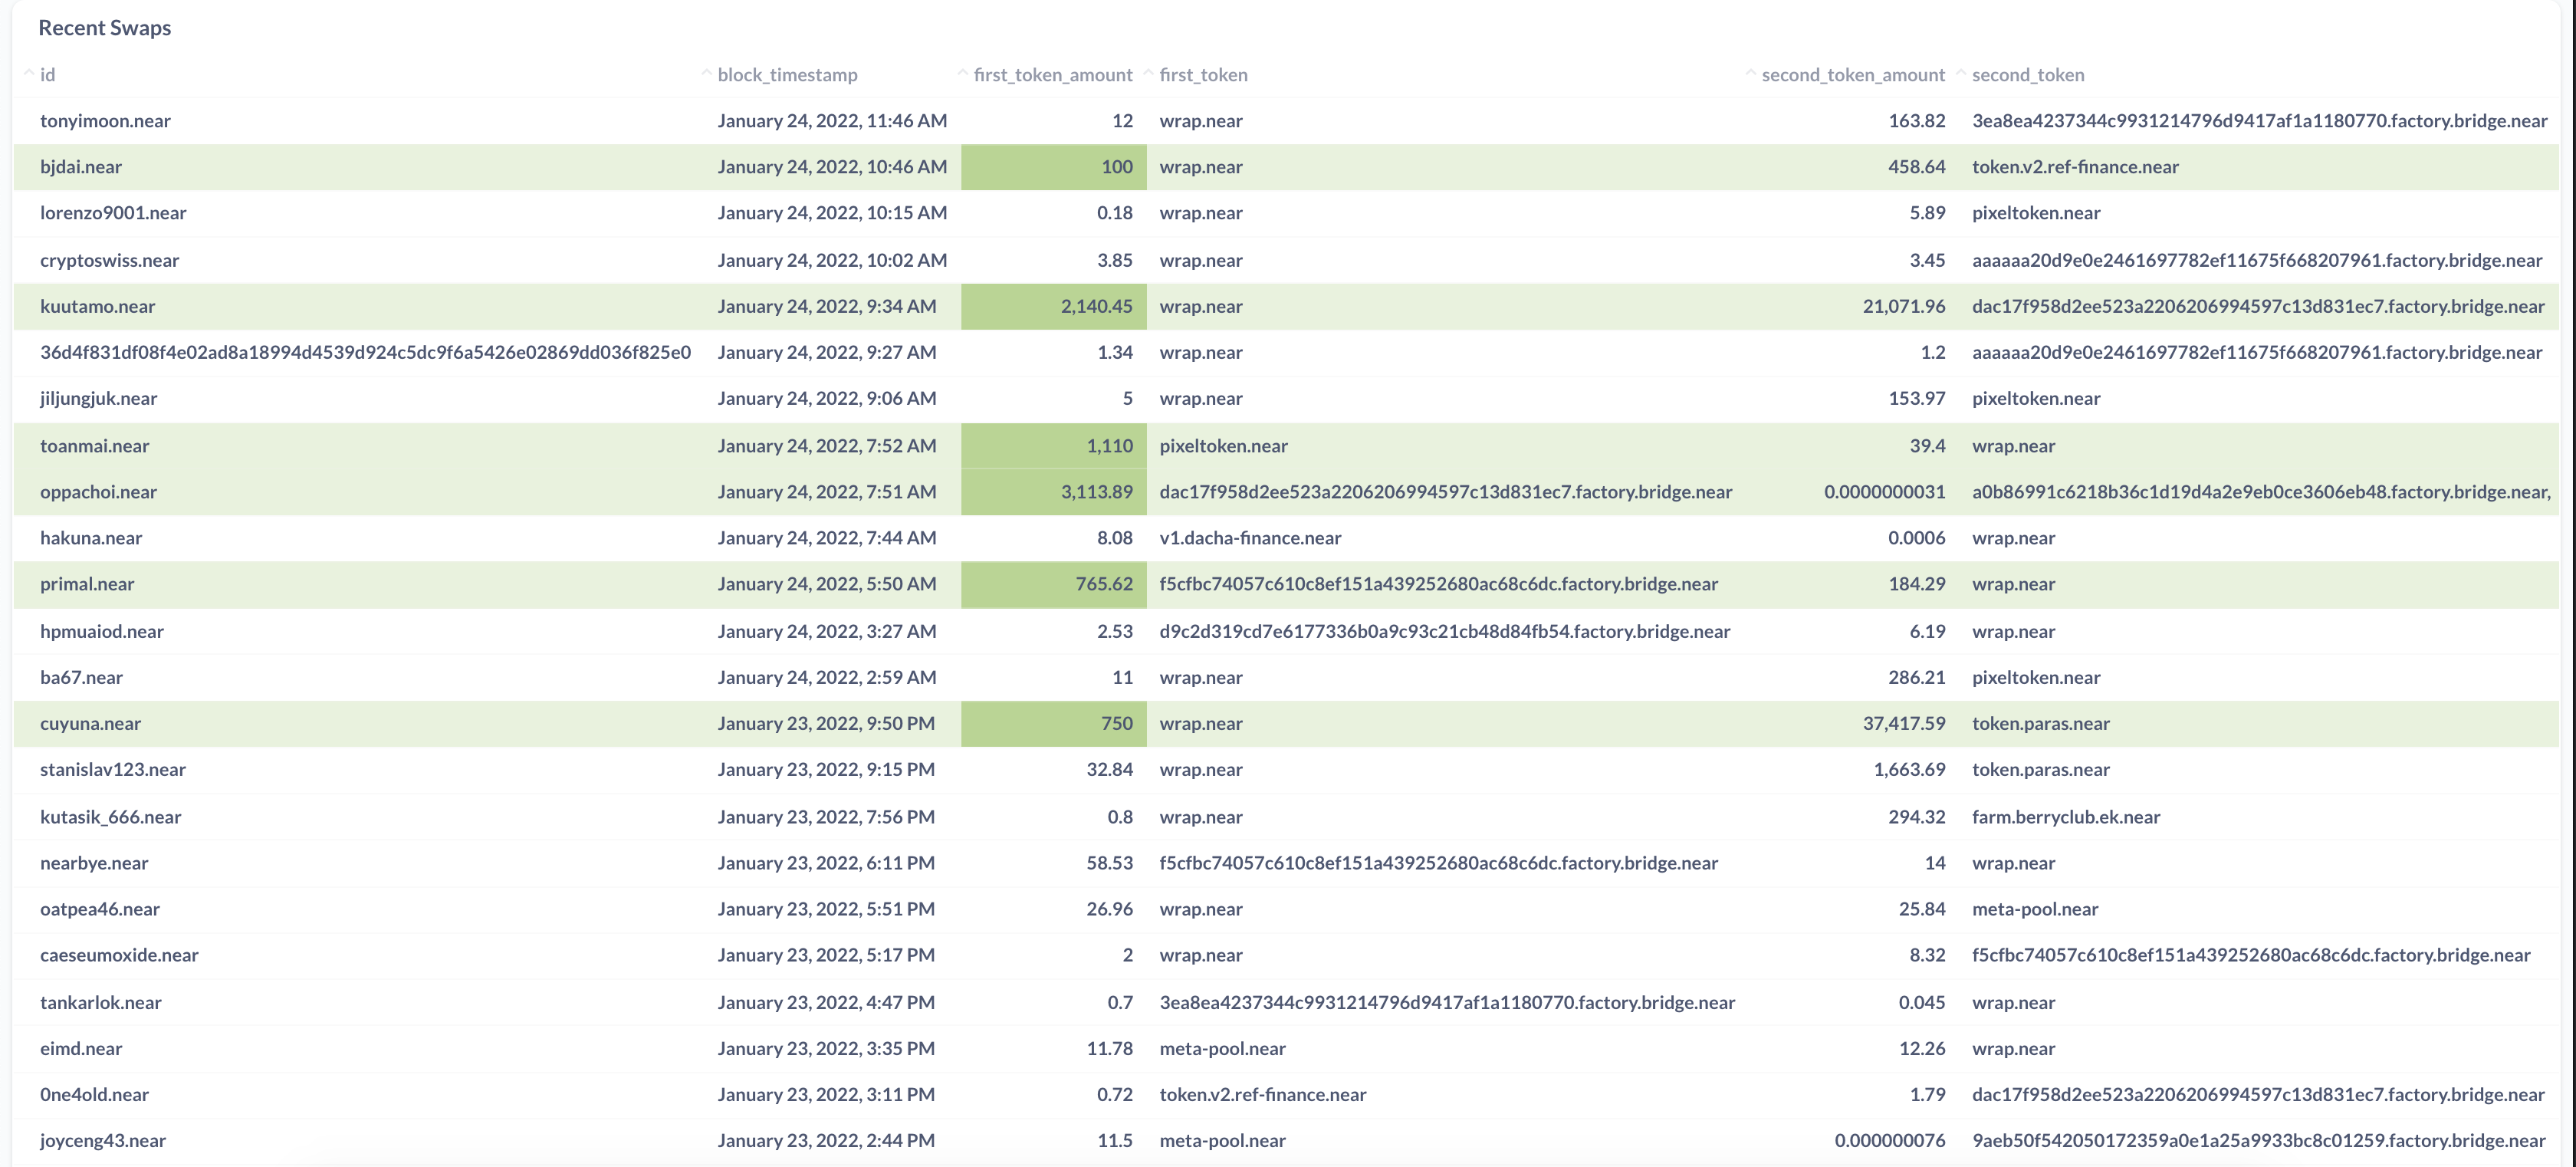The height and width of the screenshot is (1167, 2576).
Task: Open second_token column header menu
Action: (x=2027, y=75)
